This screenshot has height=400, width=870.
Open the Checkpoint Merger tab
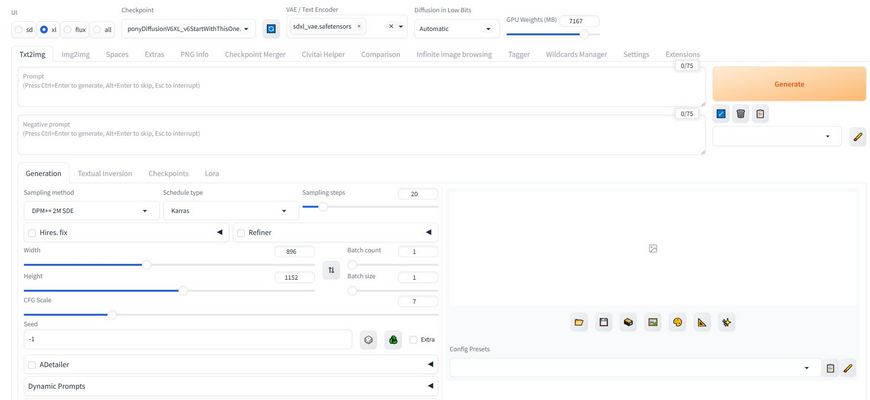[x=255, y=54]
